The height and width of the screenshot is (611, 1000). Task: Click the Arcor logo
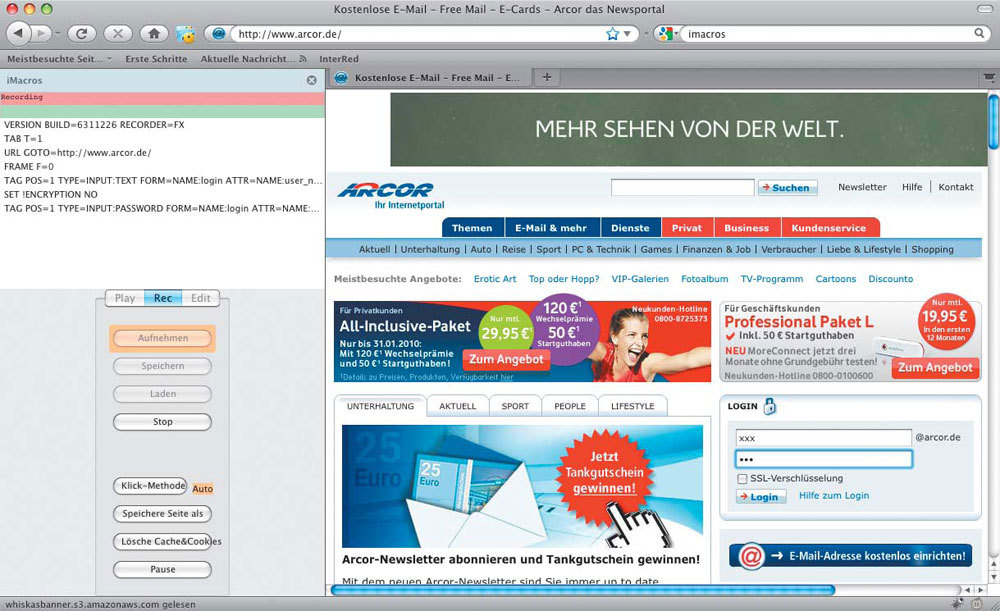coord(390,195)
